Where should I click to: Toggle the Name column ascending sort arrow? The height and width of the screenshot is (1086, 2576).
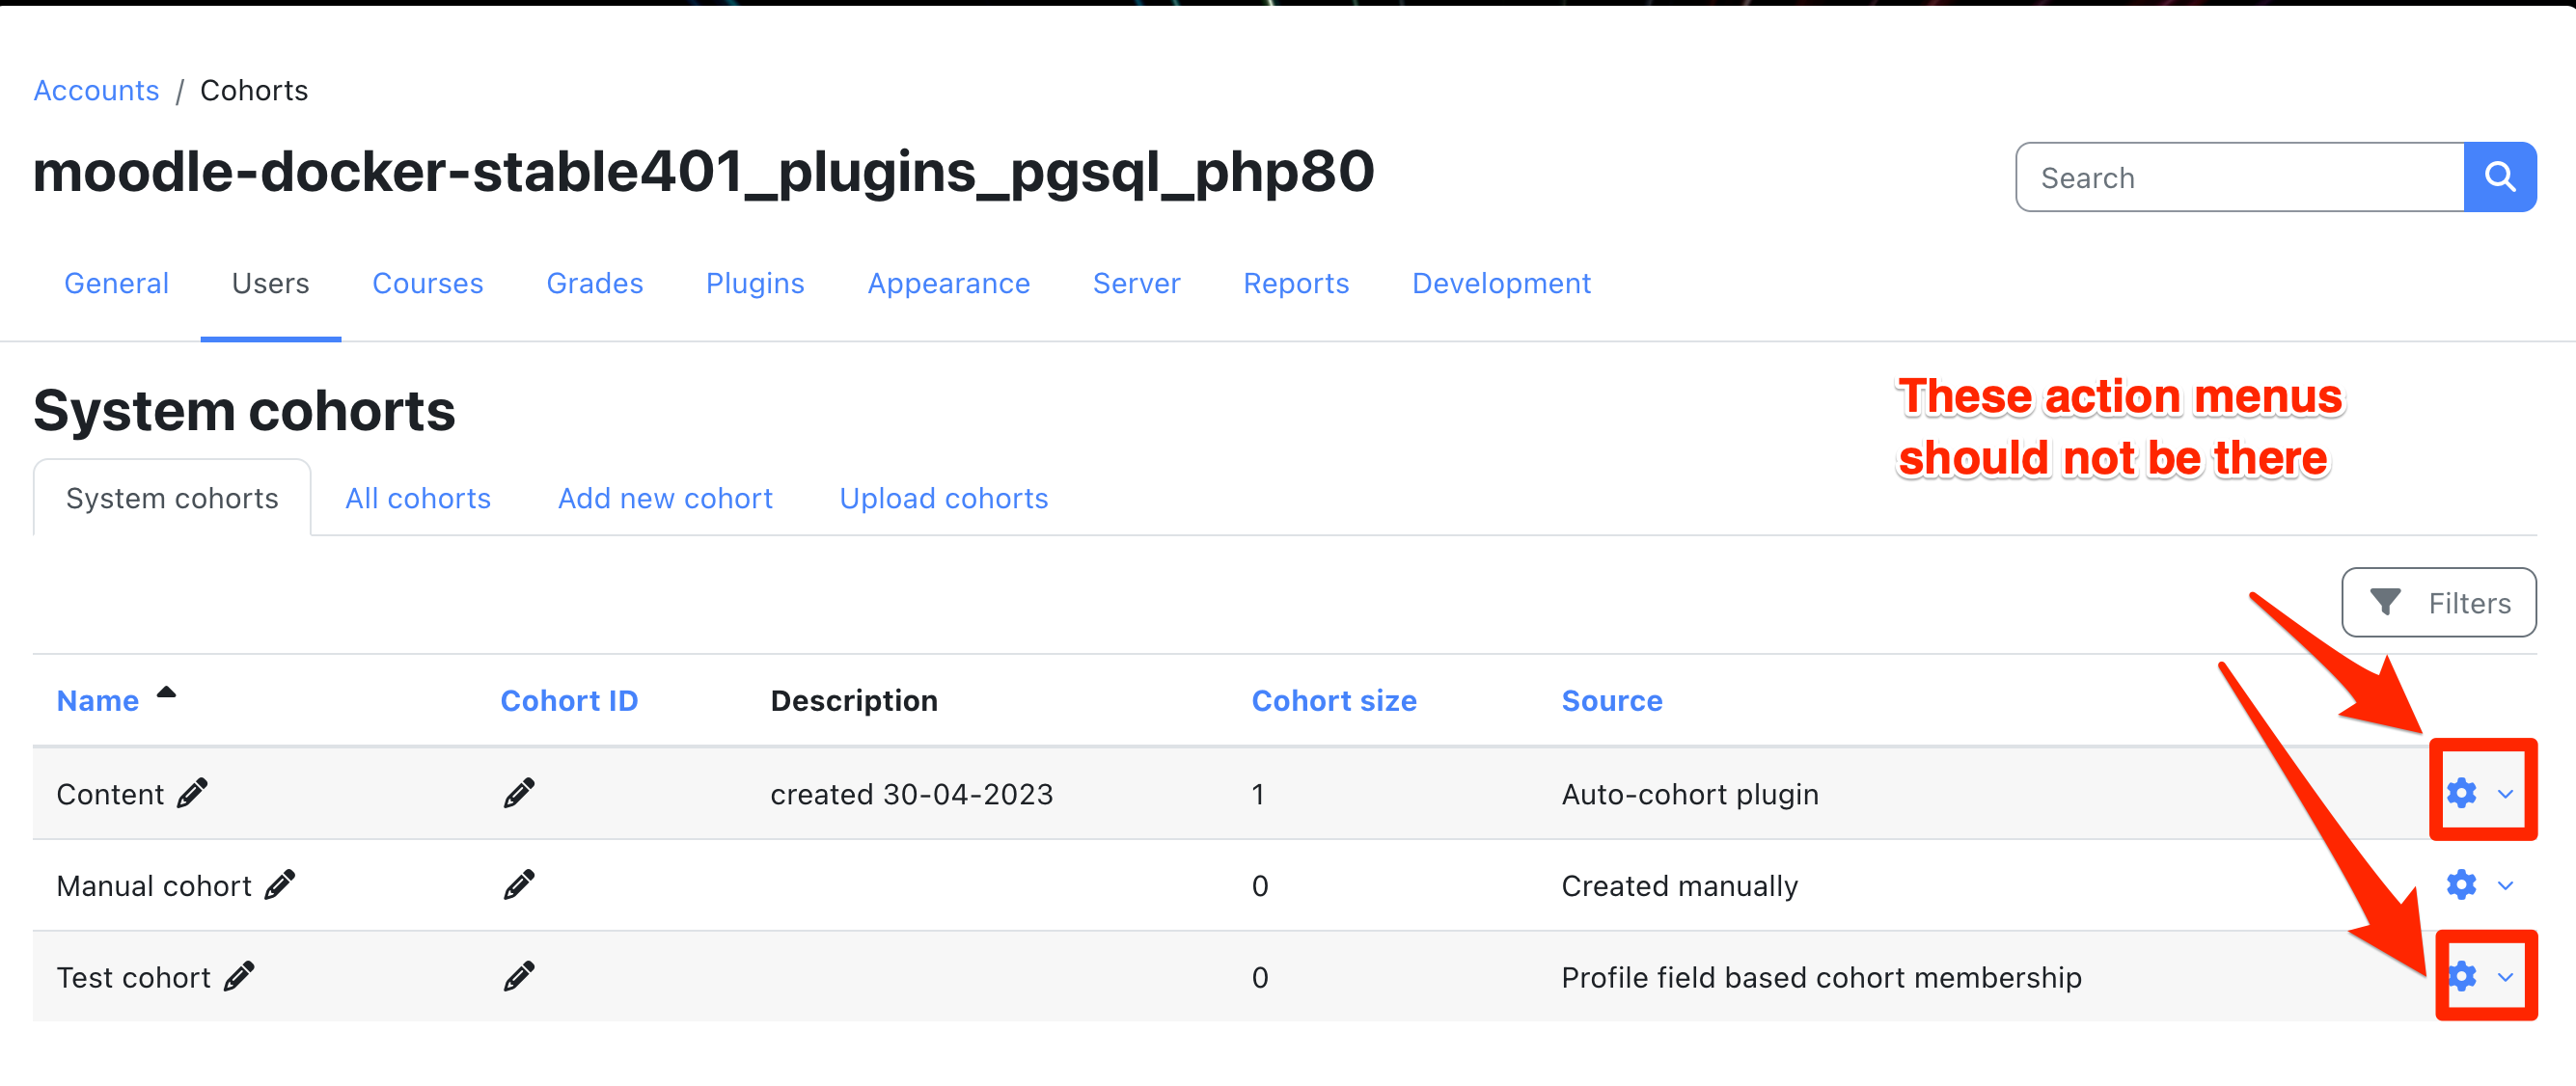pyautogui.click(x=166, y=692)
